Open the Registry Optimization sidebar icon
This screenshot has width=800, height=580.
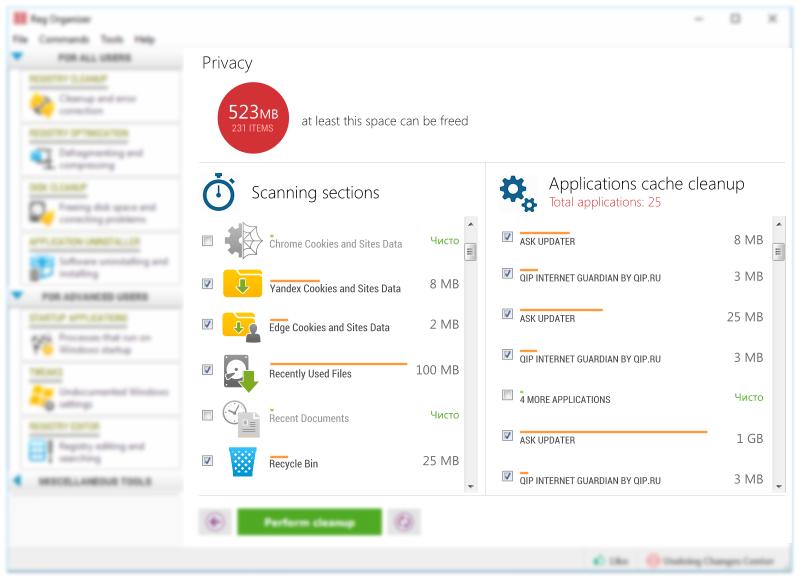pyautogui.click(x=42, y=159)
